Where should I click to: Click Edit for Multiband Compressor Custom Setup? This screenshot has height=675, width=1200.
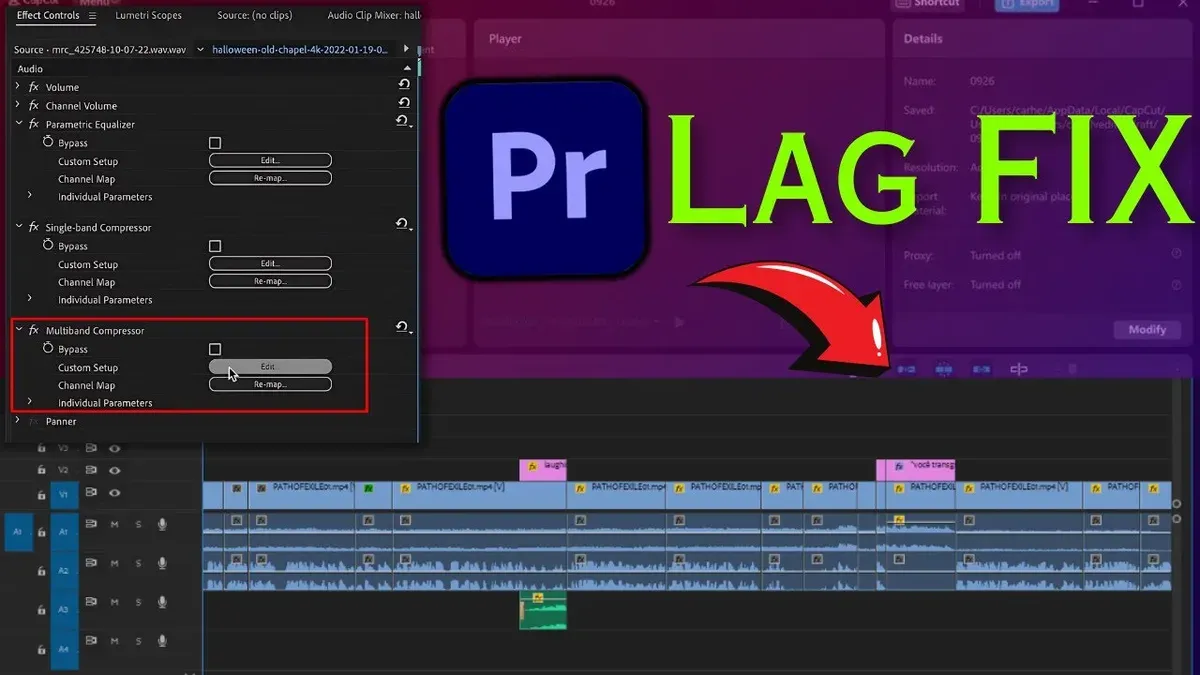(270, 367)
